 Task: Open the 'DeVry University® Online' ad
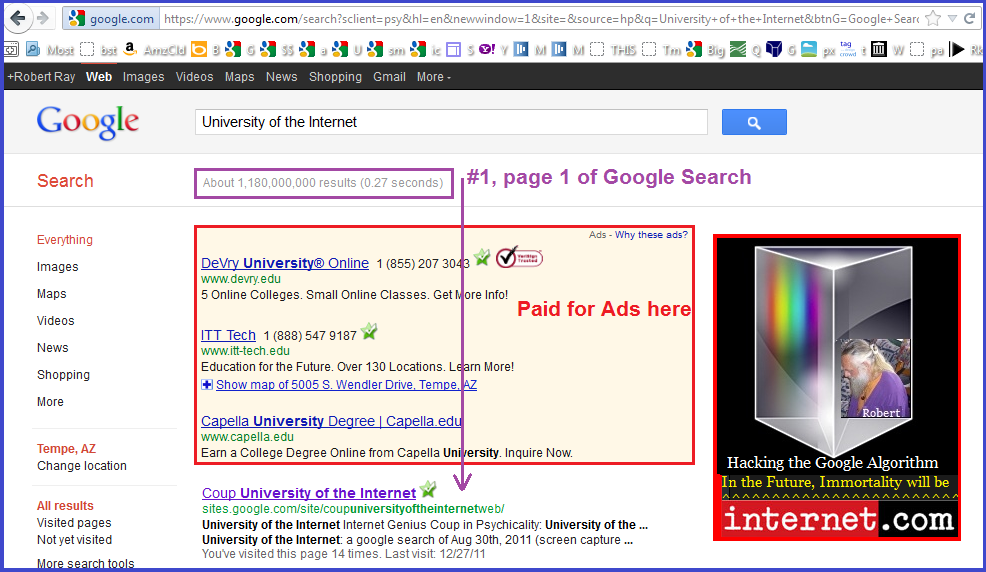tap(285, 263)
